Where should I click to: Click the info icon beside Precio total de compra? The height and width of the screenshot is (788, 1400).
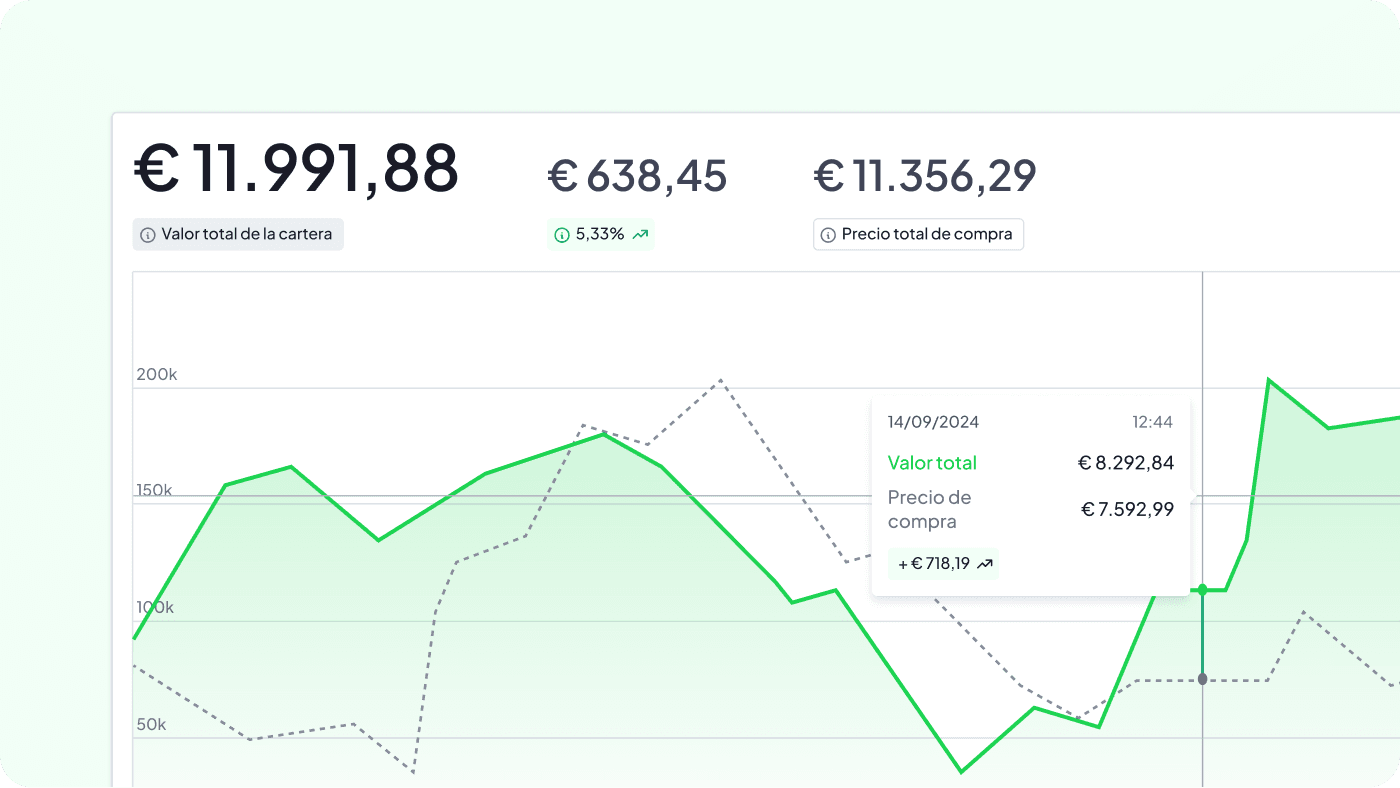point(828,234)
